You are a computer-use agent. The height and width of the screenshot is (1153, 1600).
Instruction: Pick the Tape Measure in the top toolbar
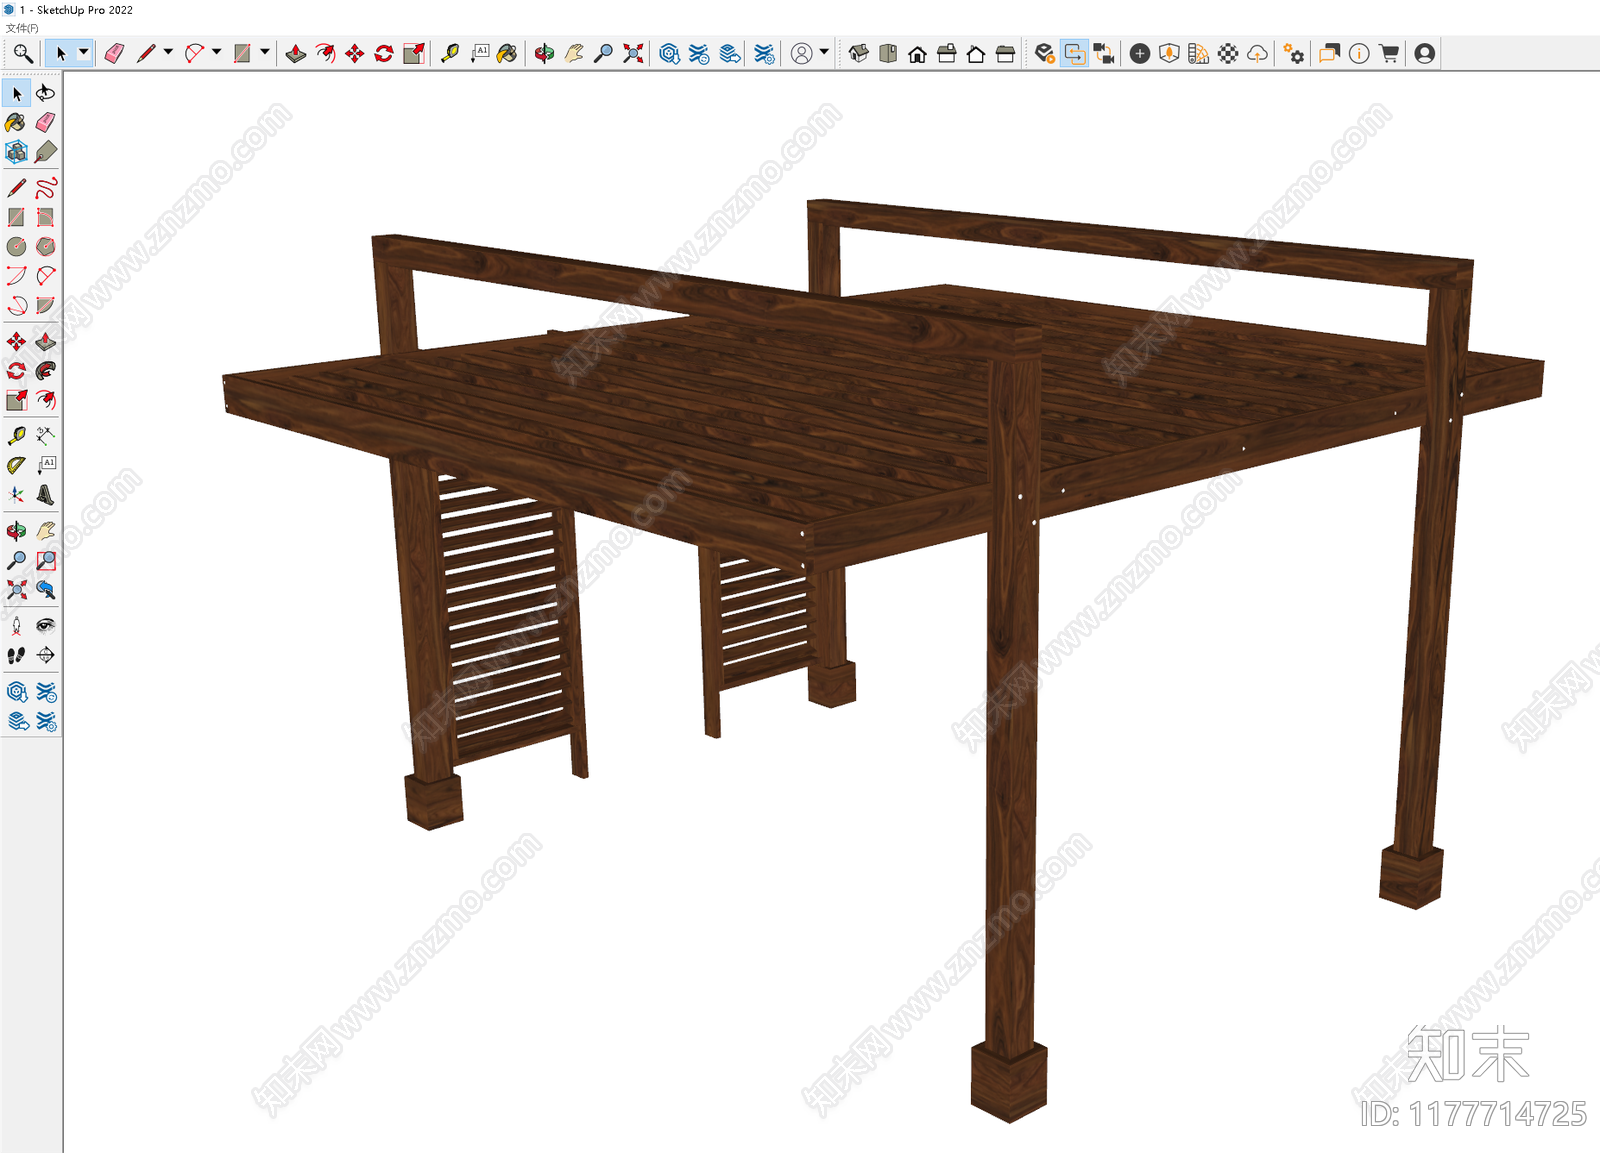pos(450,53)
